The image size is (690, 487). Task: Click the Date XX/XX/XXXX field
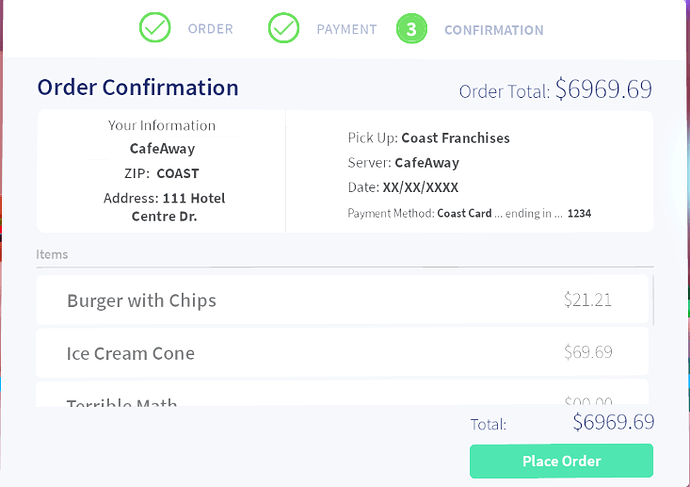(x=403, y=188)
